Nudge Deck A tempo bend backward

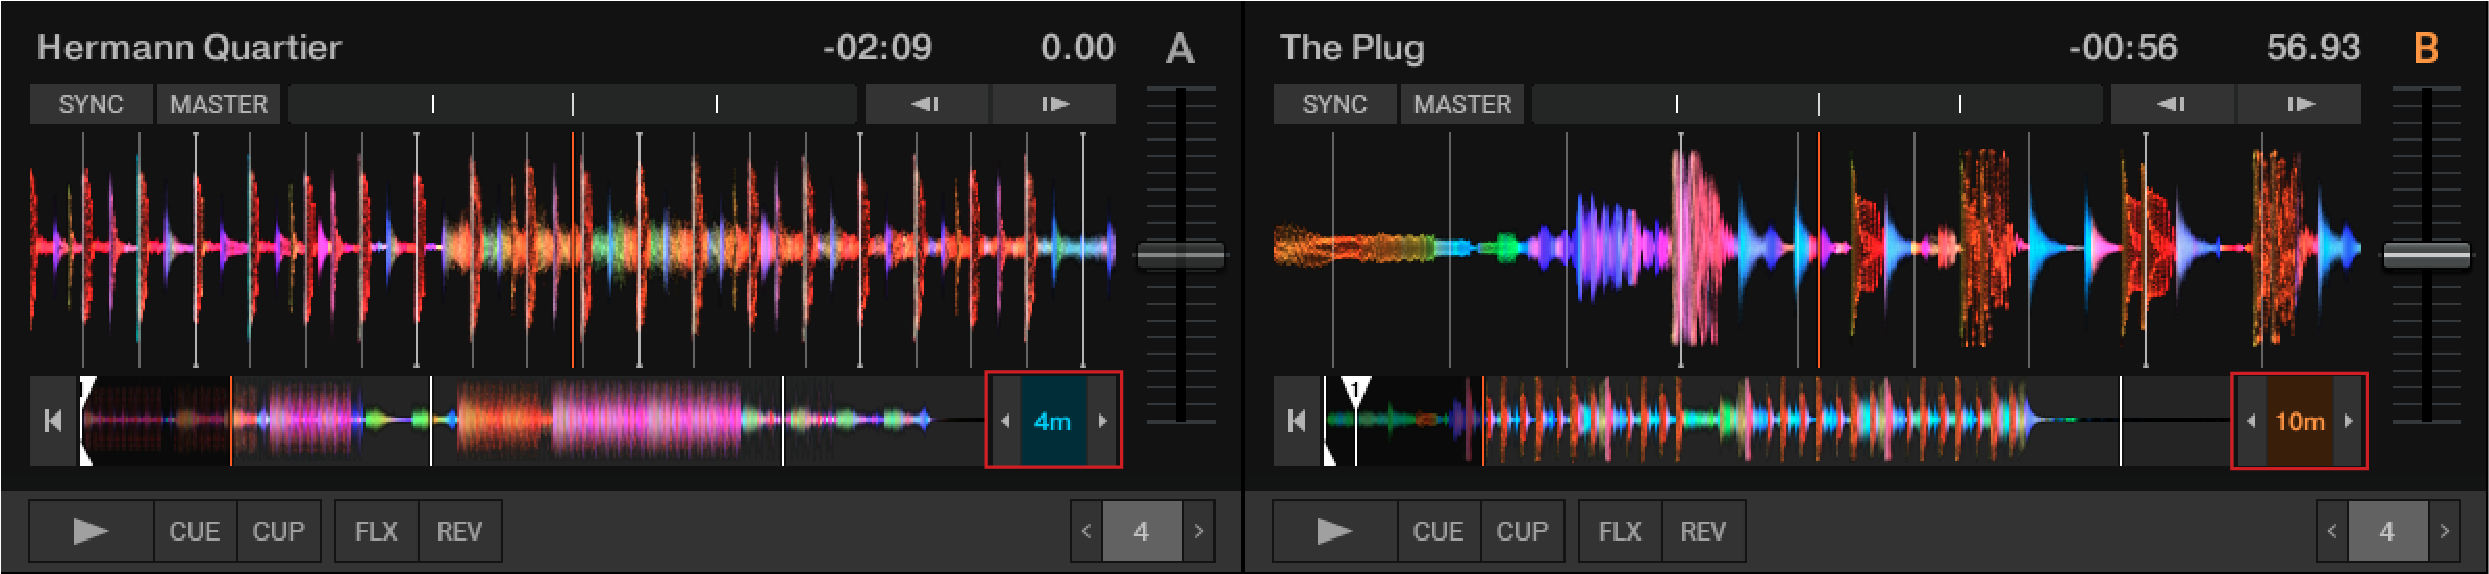[926, 104]
